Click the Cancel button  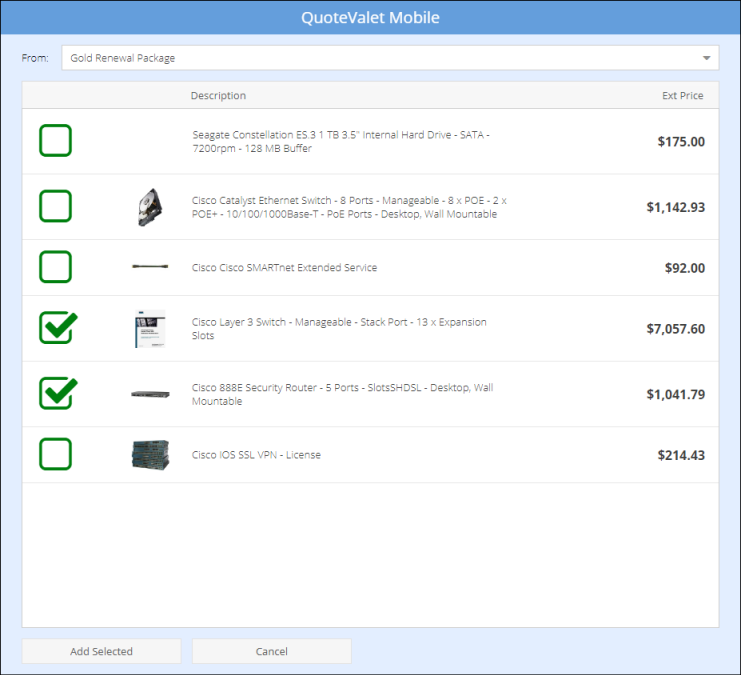click(x=271, y=651)
